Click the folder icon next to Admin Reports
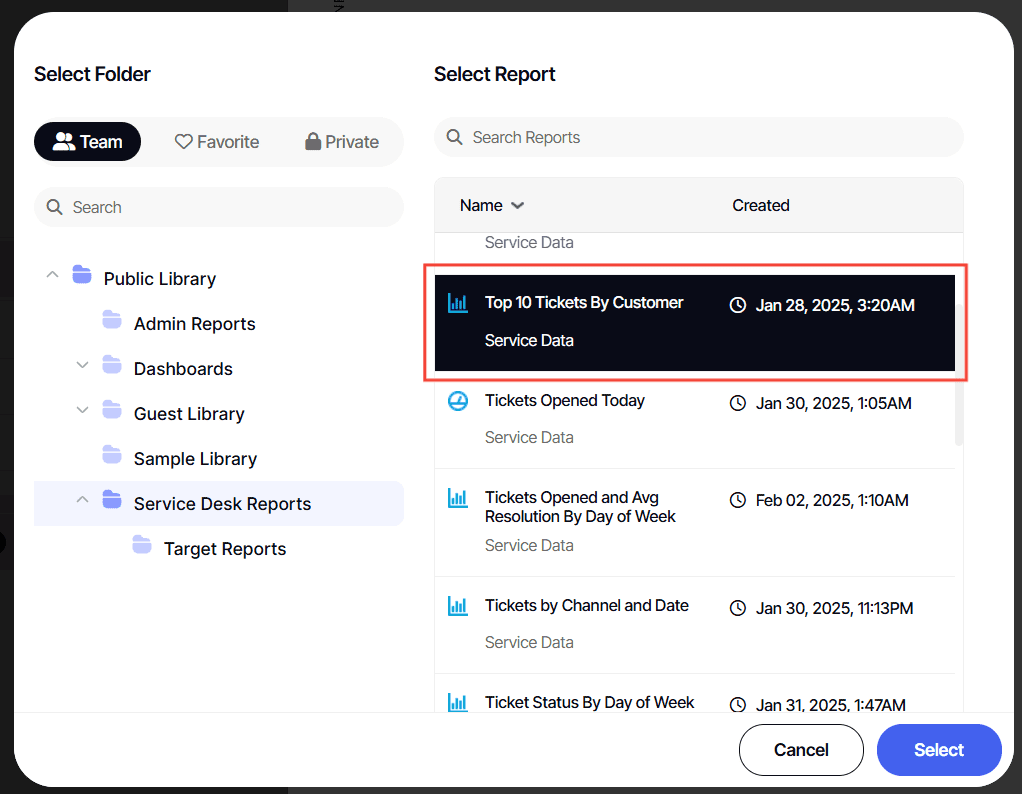Screen dimensions: 1022x794 112,321
